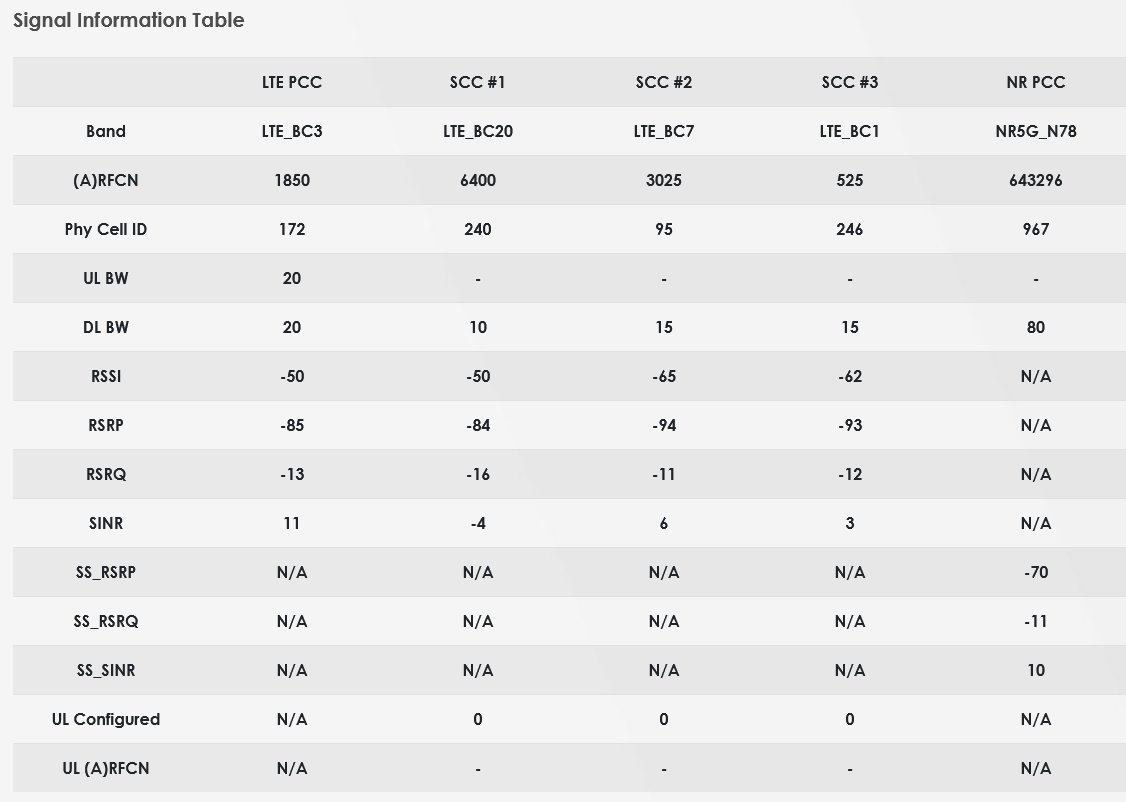Select the LTE PCC column header
The image size is (1126, 802).
(x=292, y=82)
